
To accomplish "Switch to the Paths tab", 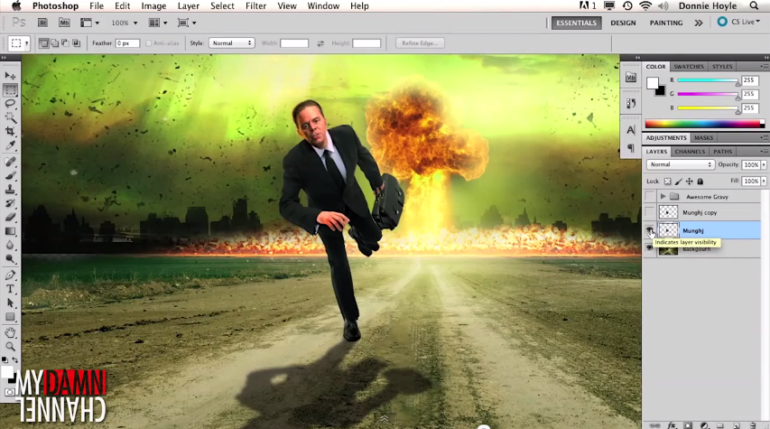I will (x=722, y=151).
